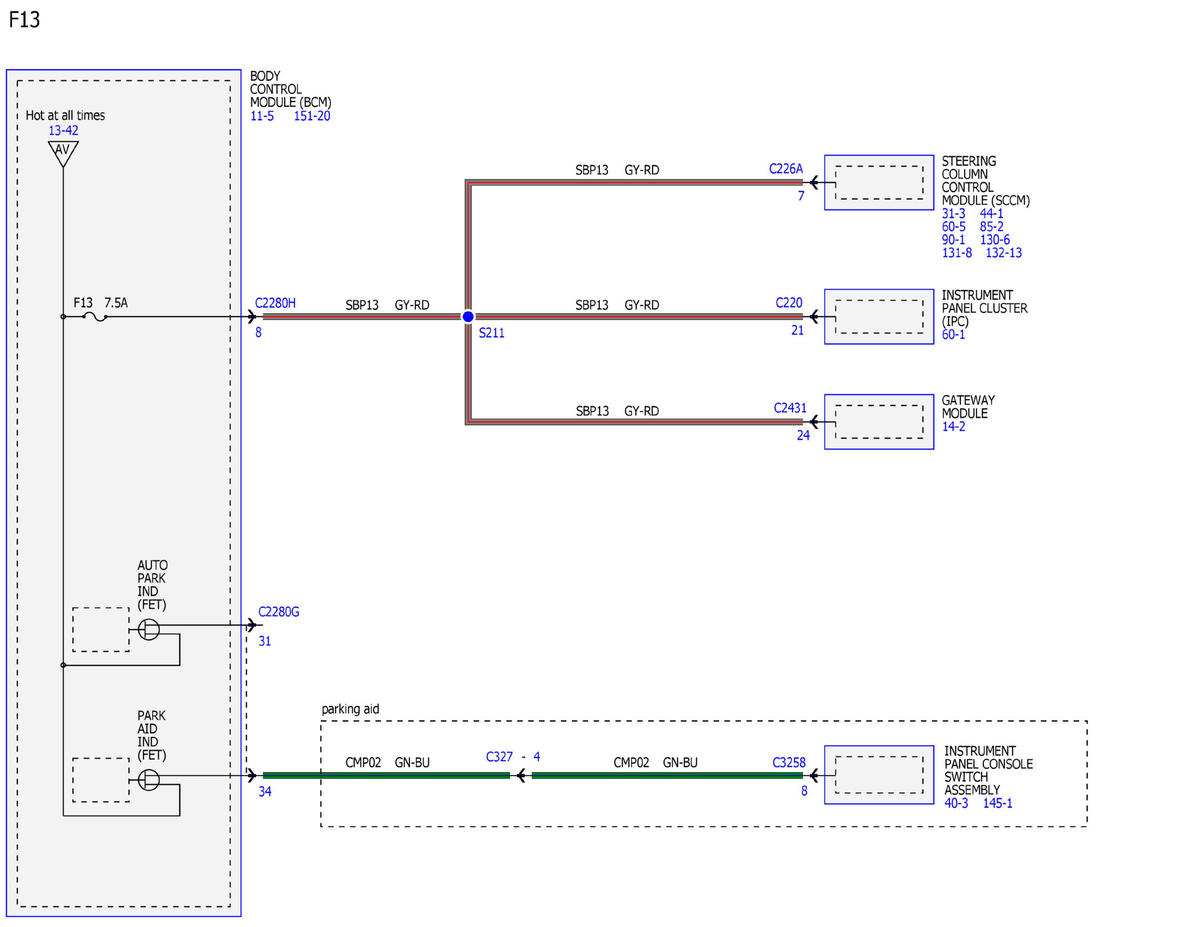Select the Instrument Panel Cluster component box

pyautogui.click(x=879, y=317)
